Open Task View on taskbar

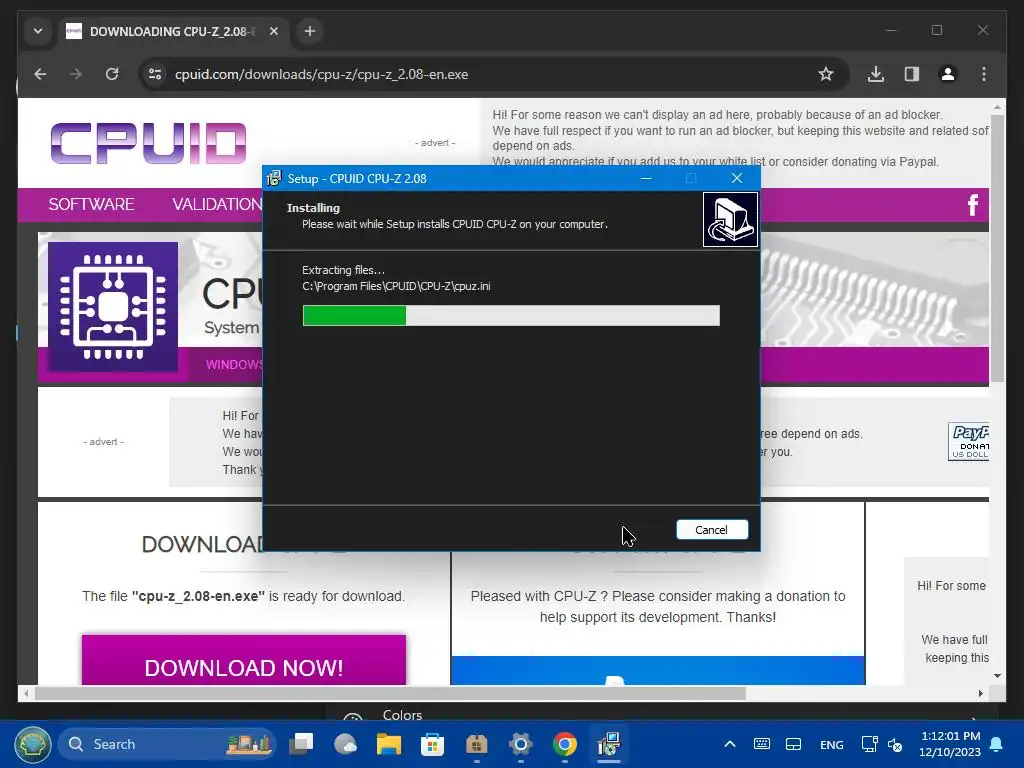coord(301,744)
